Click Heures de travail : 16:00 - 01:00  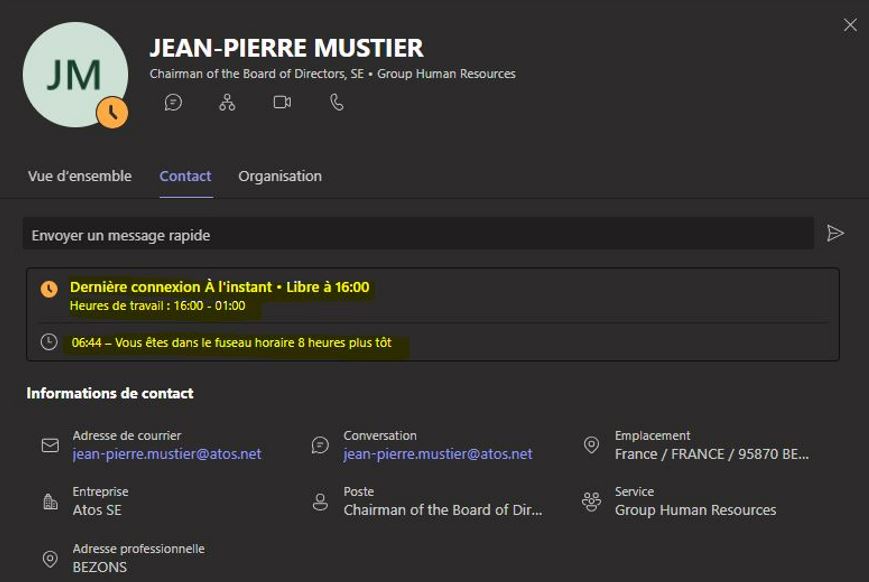coord(157,305)
